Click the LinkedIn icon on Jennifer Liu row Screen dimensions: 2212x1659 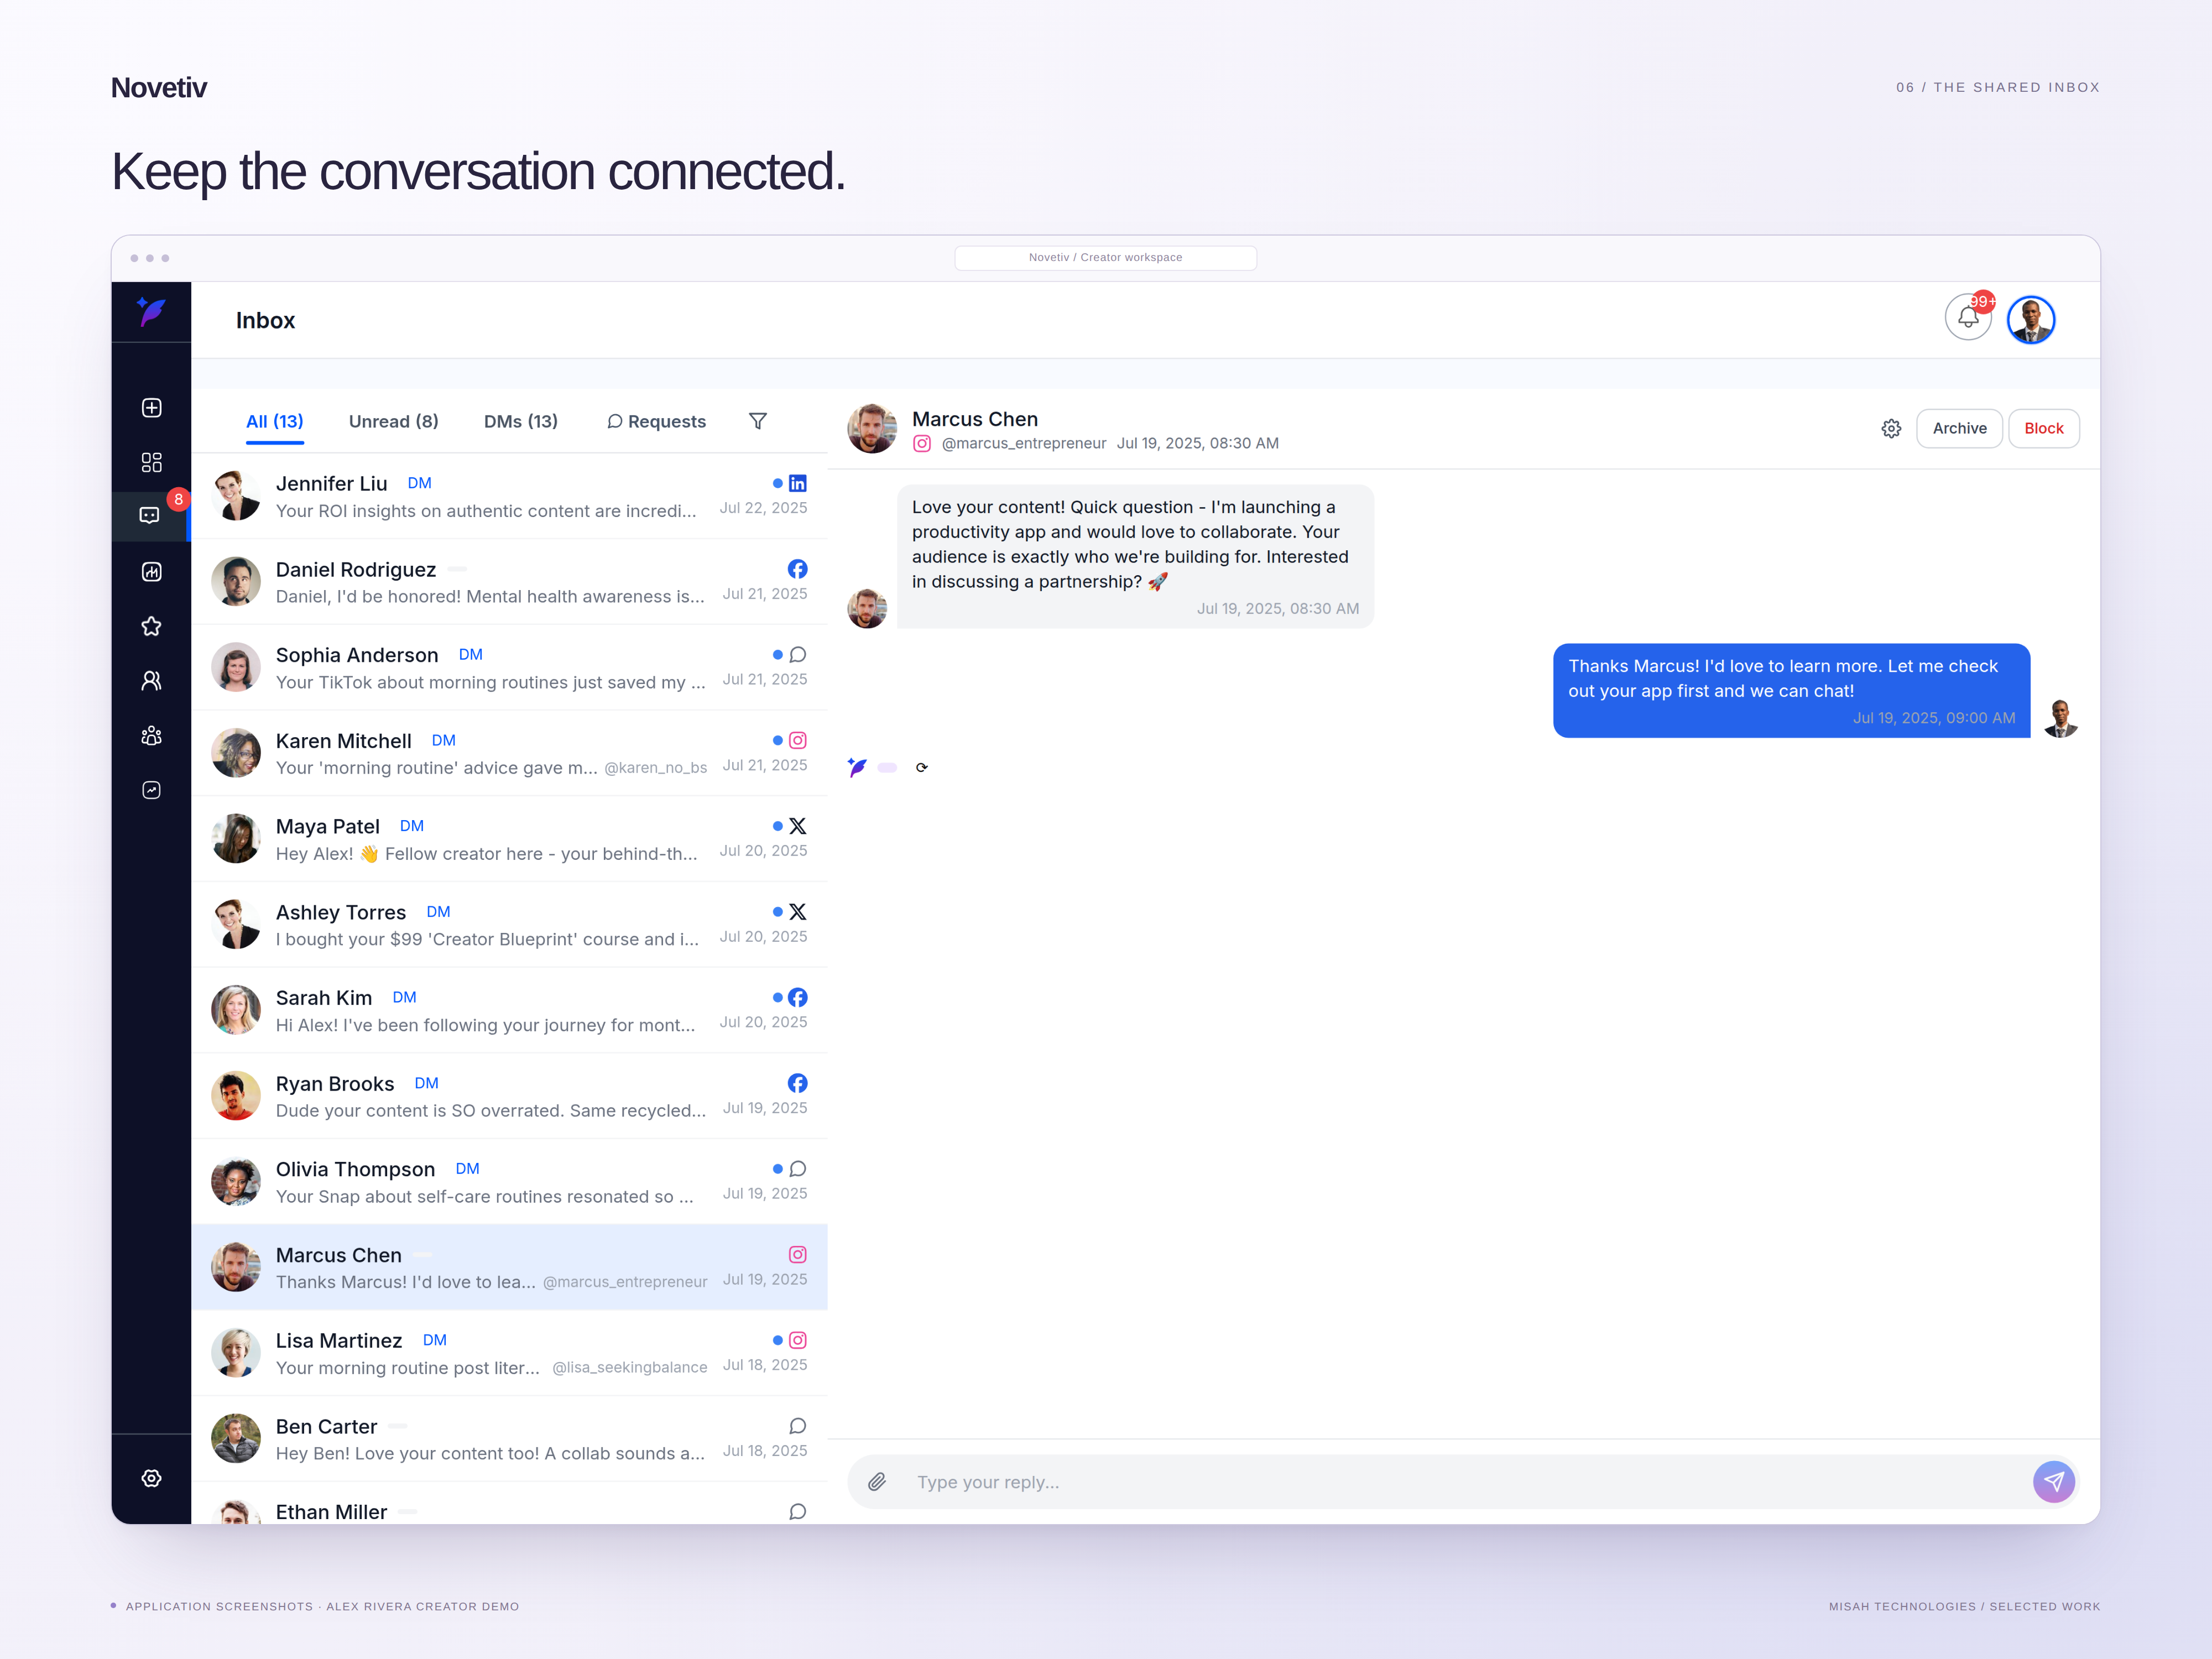(x=798, y=483)
